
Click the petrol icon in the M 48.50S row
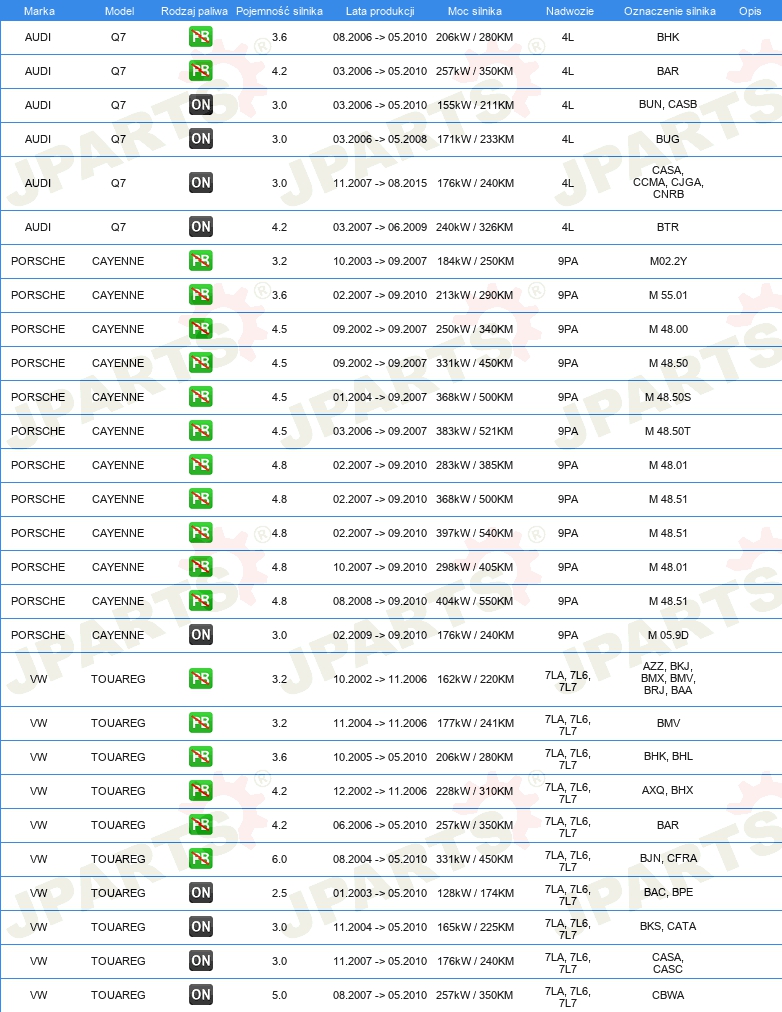[201, 396]
